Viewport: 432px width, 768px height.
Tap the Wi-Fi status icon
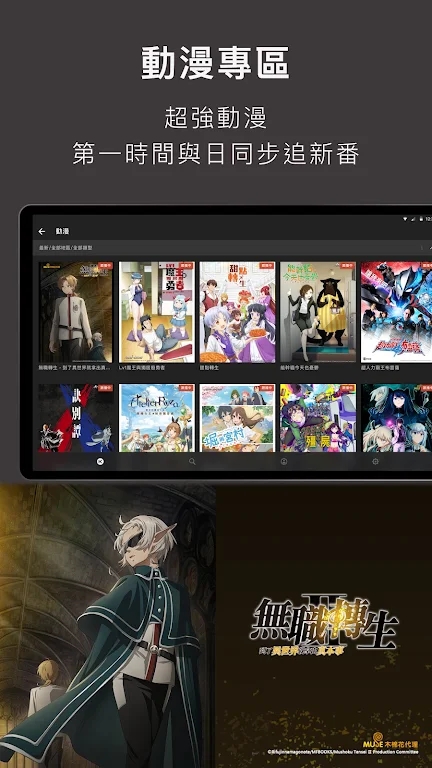(x=405, y=218)
